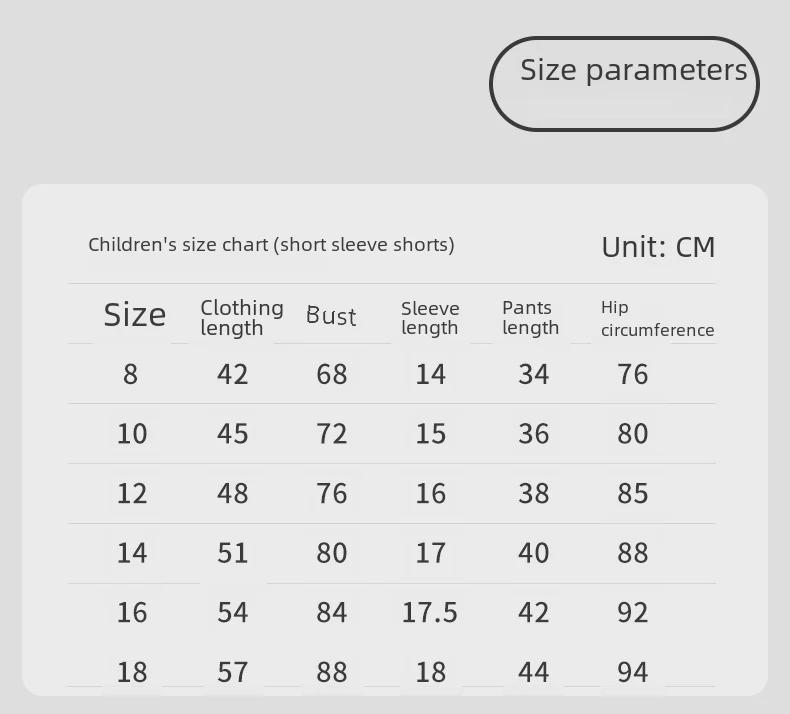Image resolution: width=790 pixels, height=714 pixels.
Task: Click the 68 bust value
Action: (332, 374)
